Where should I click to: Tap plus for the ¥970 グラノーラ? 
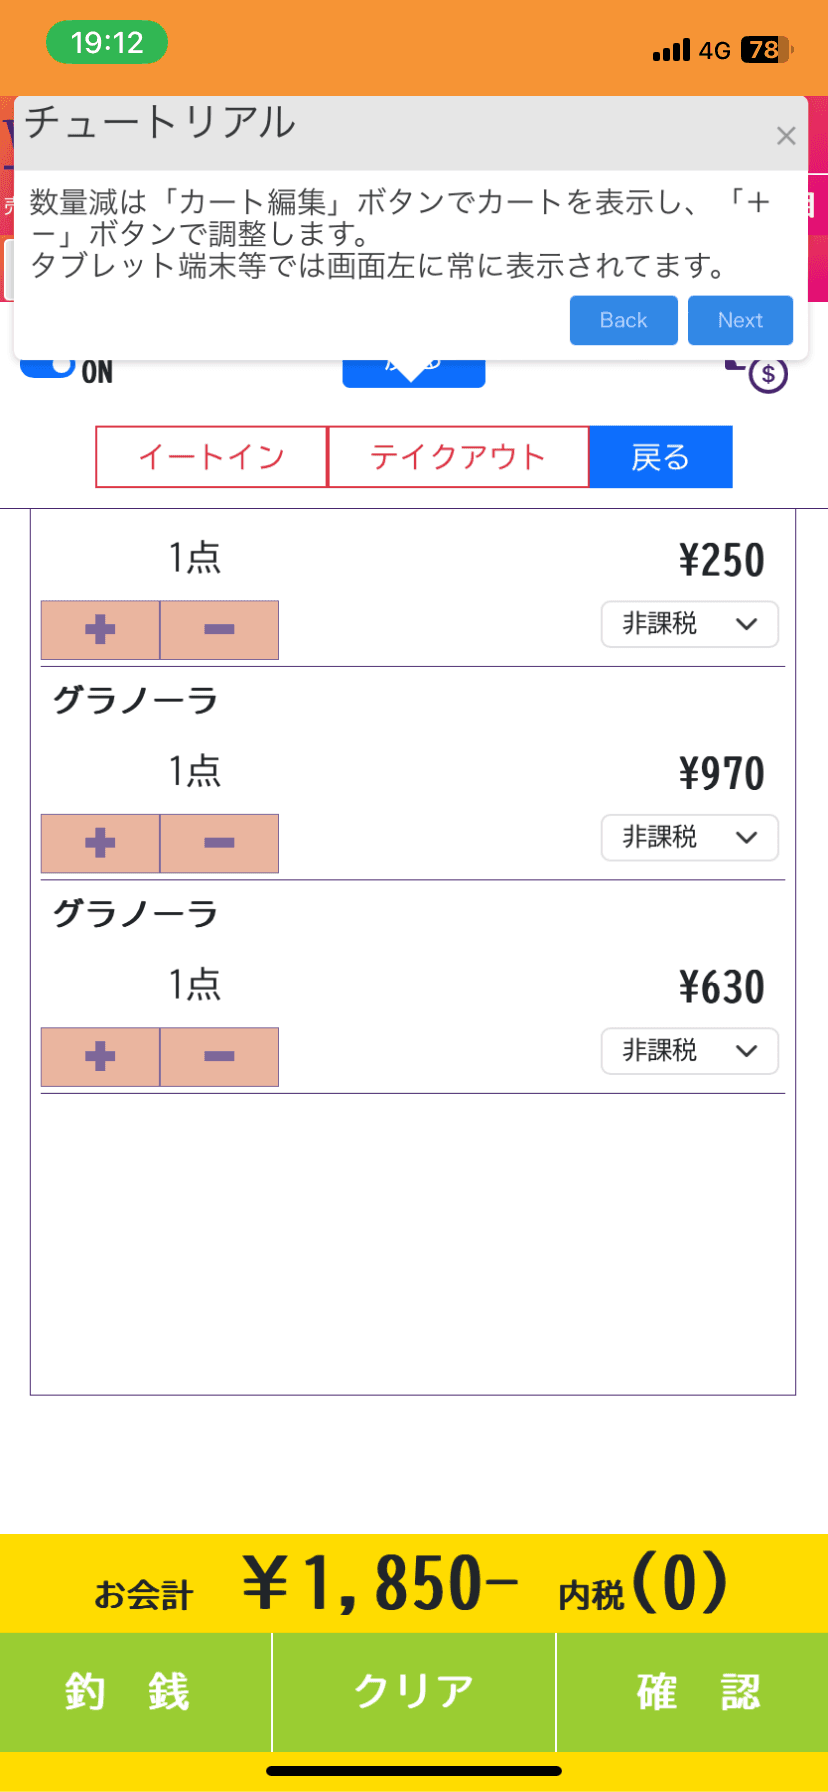point(100,843)
